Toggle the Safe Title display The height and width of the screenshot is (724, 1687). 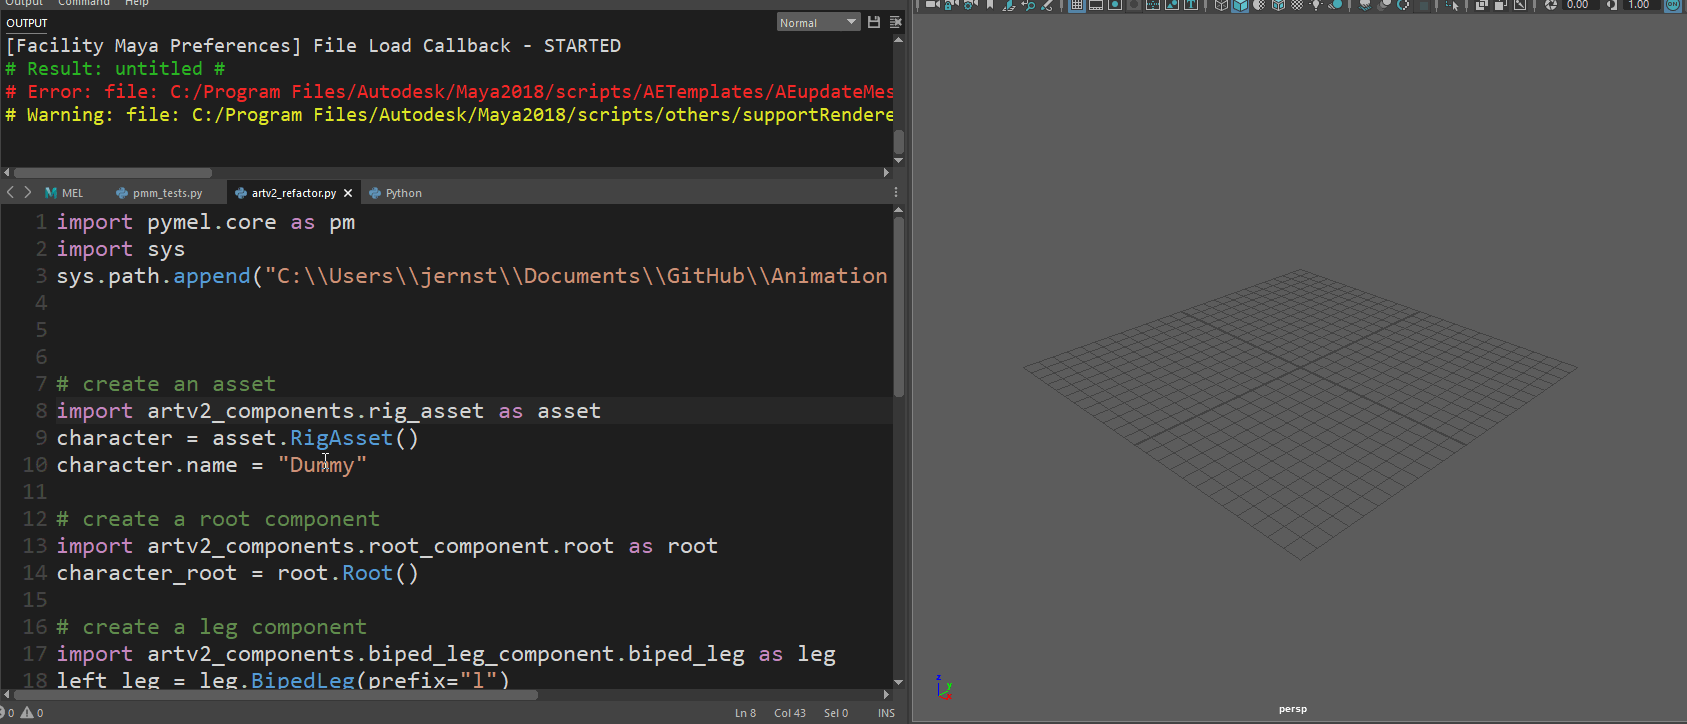tap(1191, 5)
